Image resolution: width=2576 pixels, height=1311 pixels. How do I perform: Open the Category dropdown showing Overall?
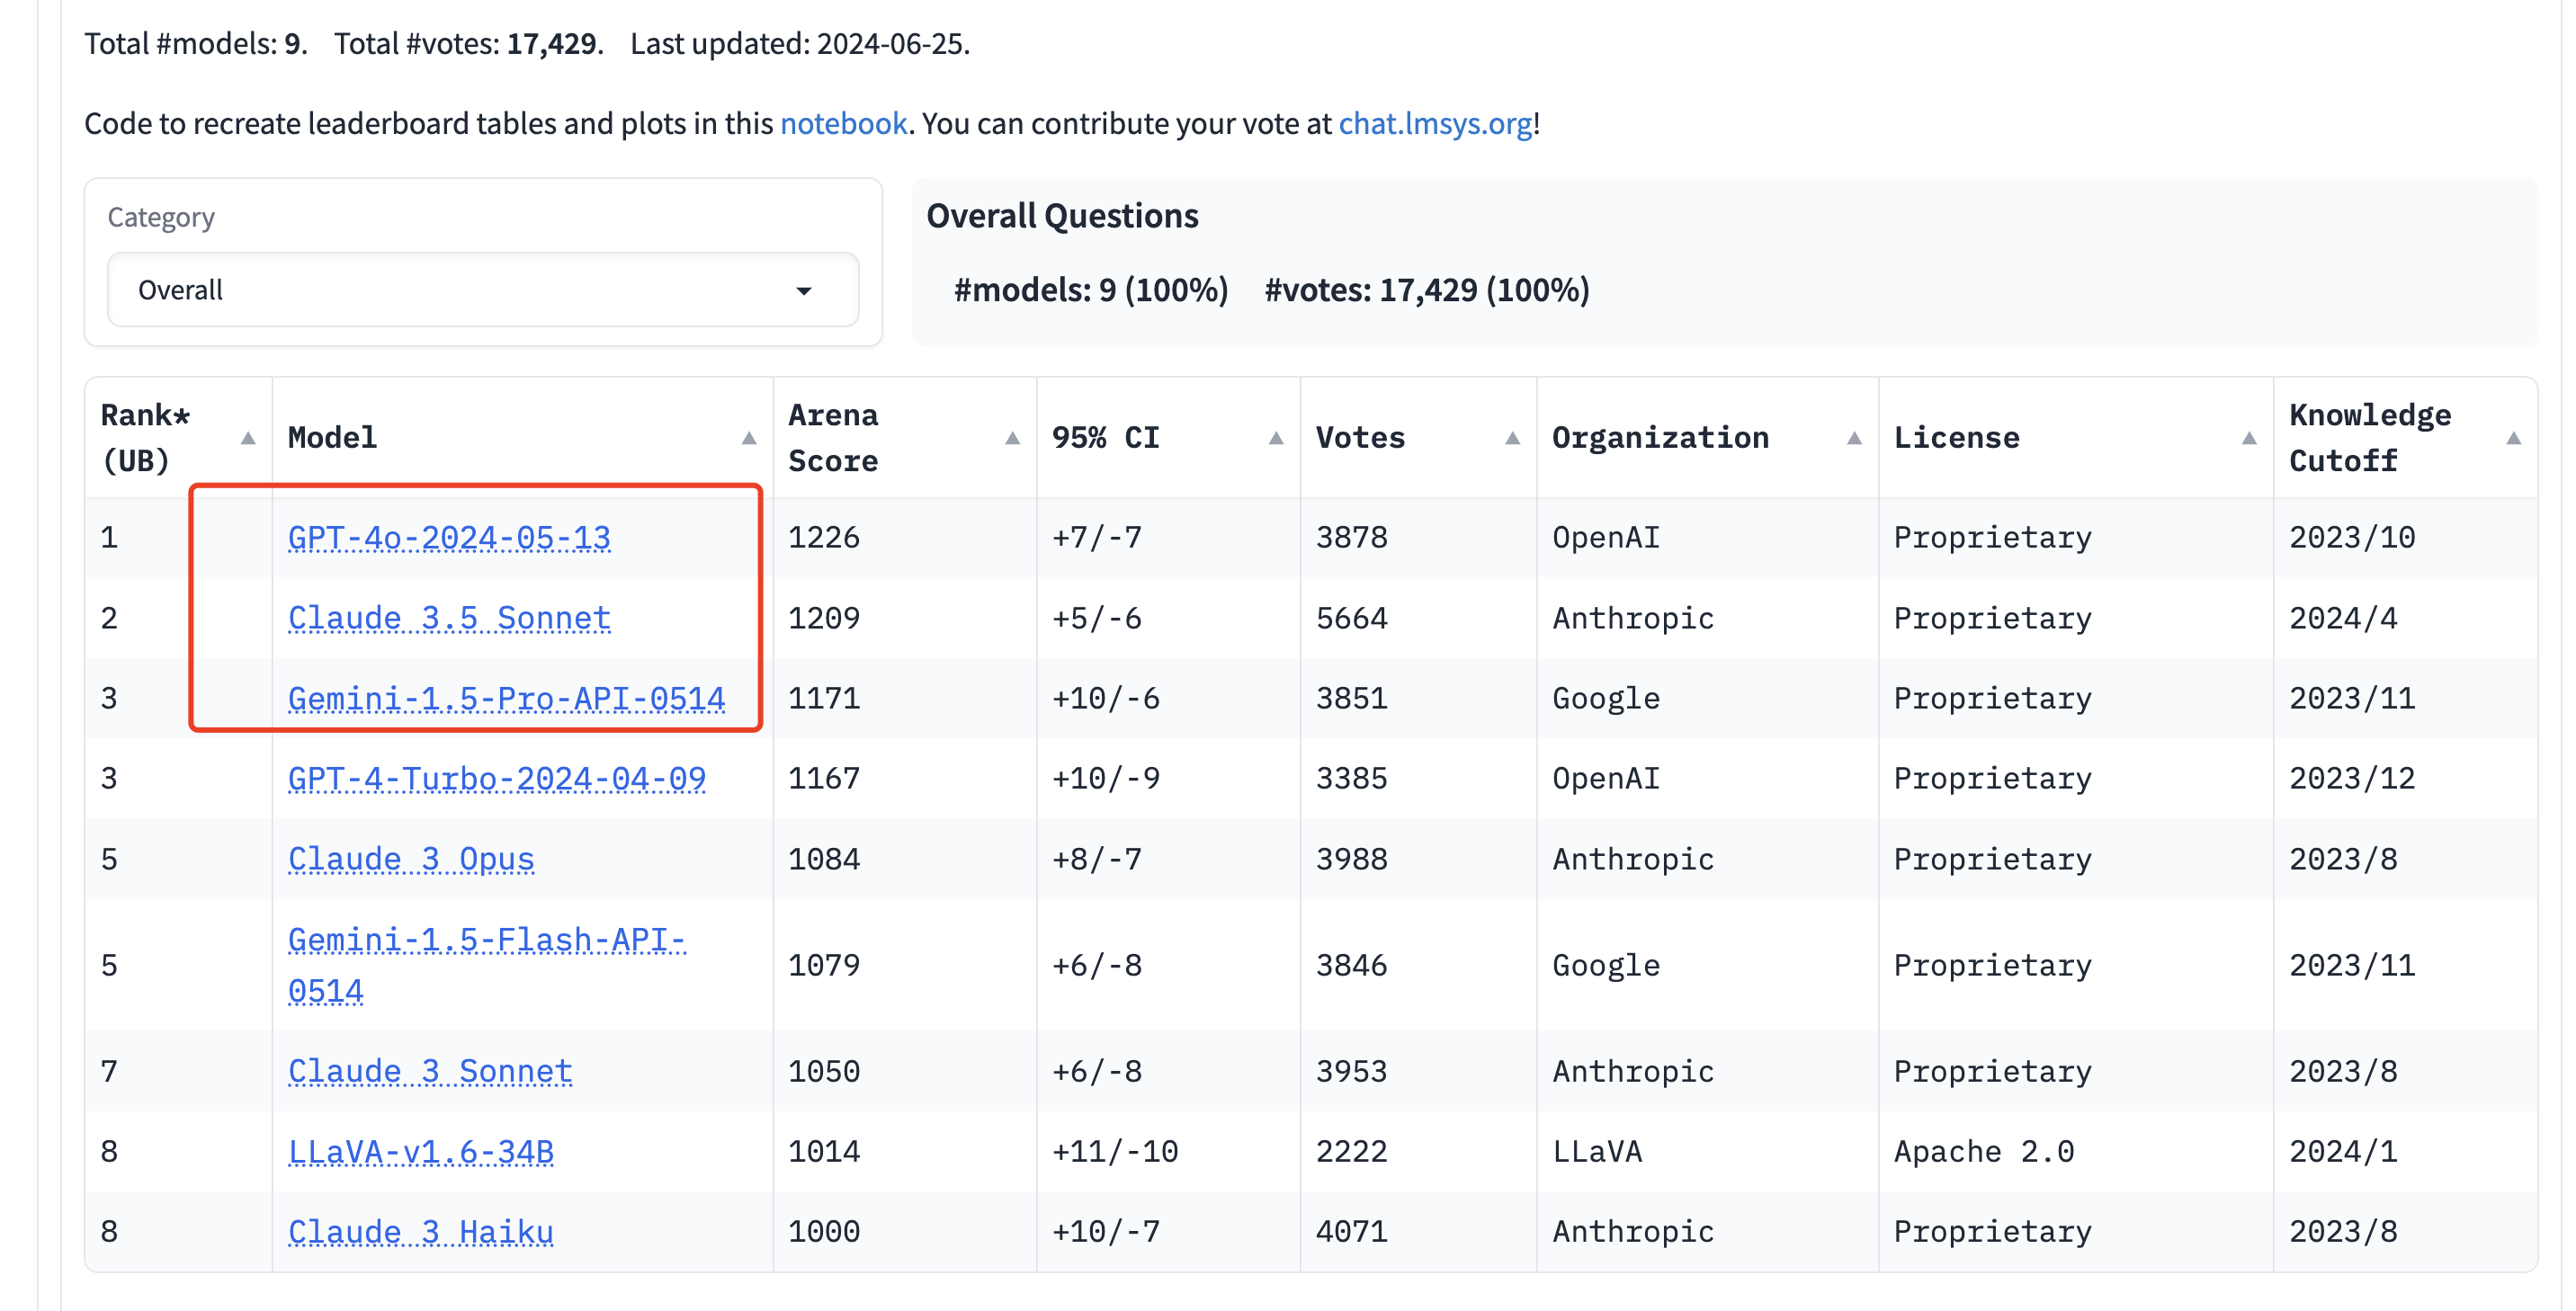point(483,290)
